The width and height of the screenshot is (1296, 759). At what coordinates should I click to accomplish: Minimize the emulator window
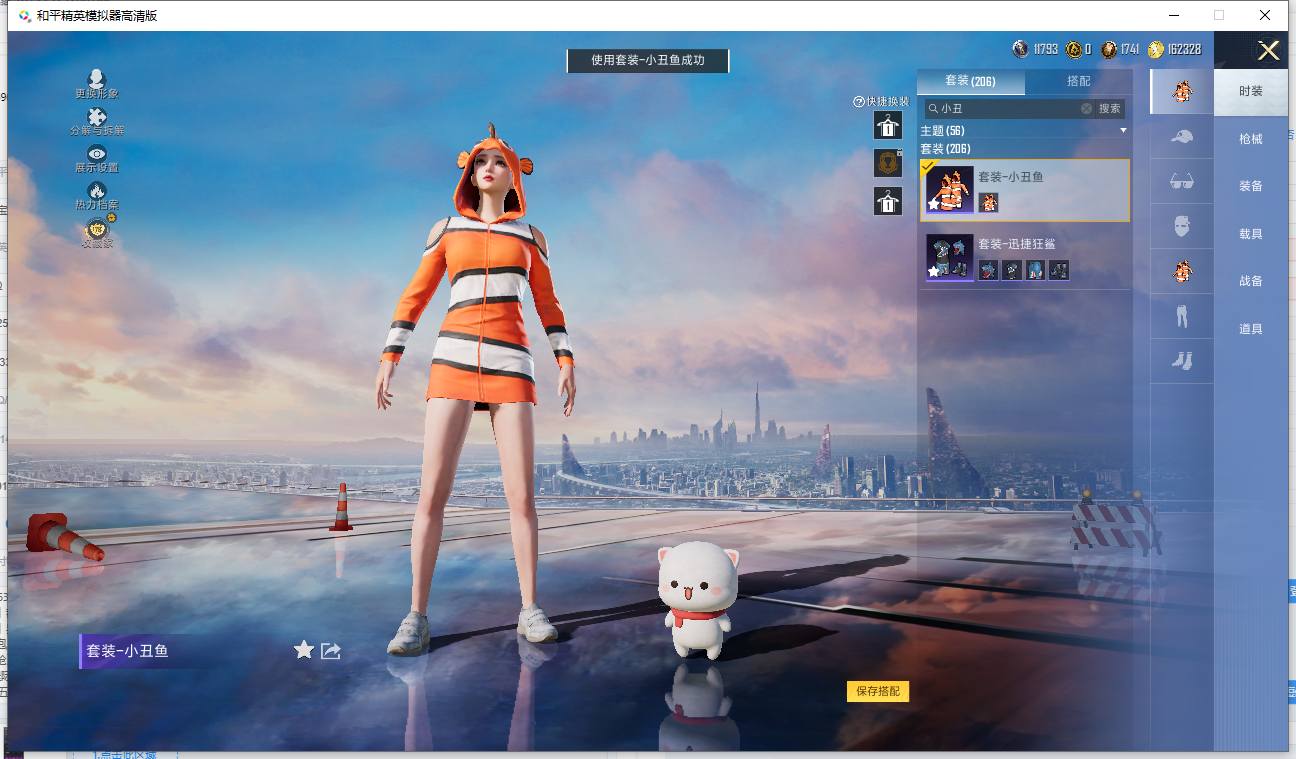tap(1173, 15)
